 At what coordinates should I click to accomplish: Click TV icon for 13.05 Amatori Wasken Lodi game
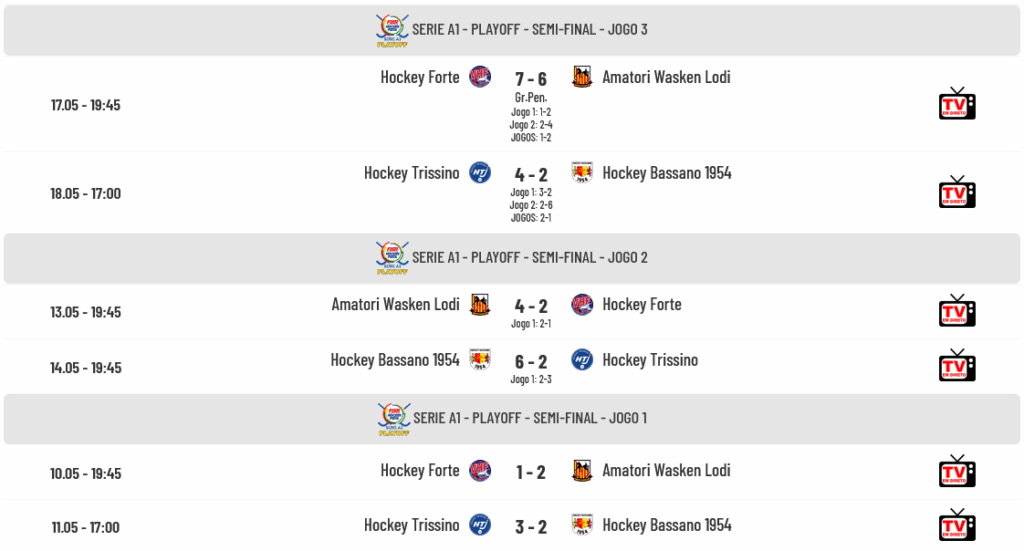coord(957,311)
